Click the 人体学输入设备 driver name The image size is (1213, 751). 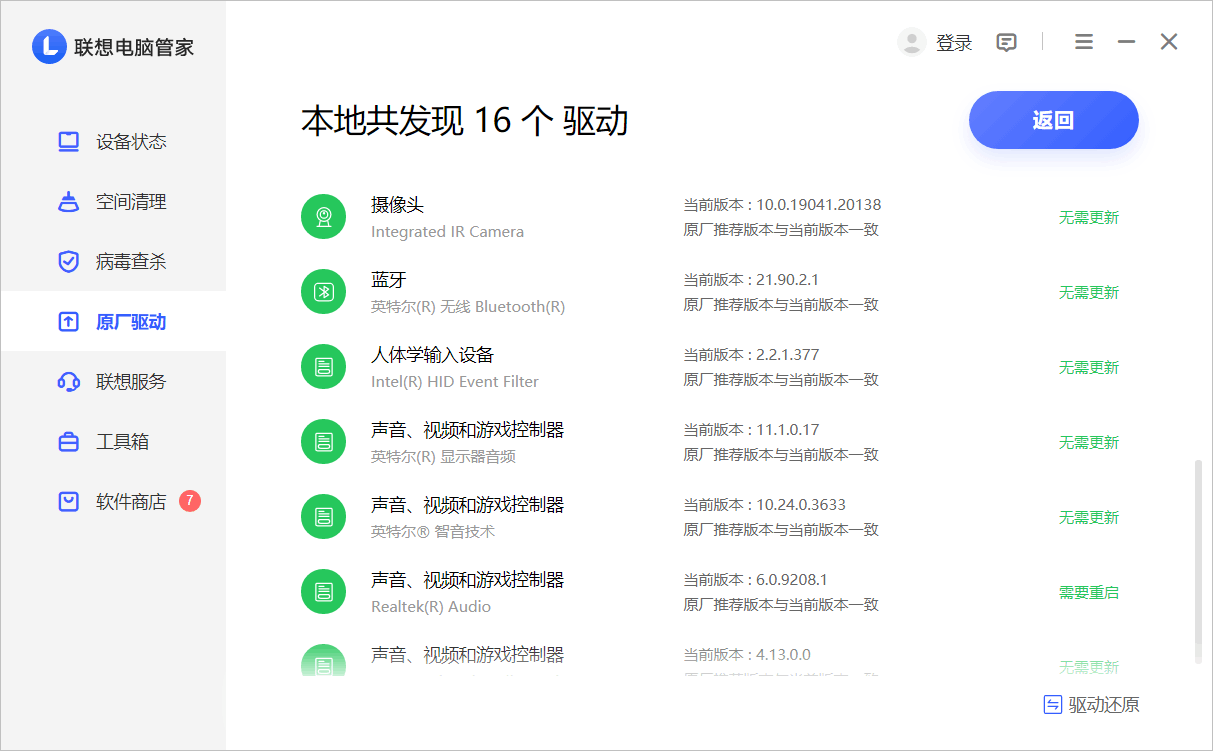[432, 355]
